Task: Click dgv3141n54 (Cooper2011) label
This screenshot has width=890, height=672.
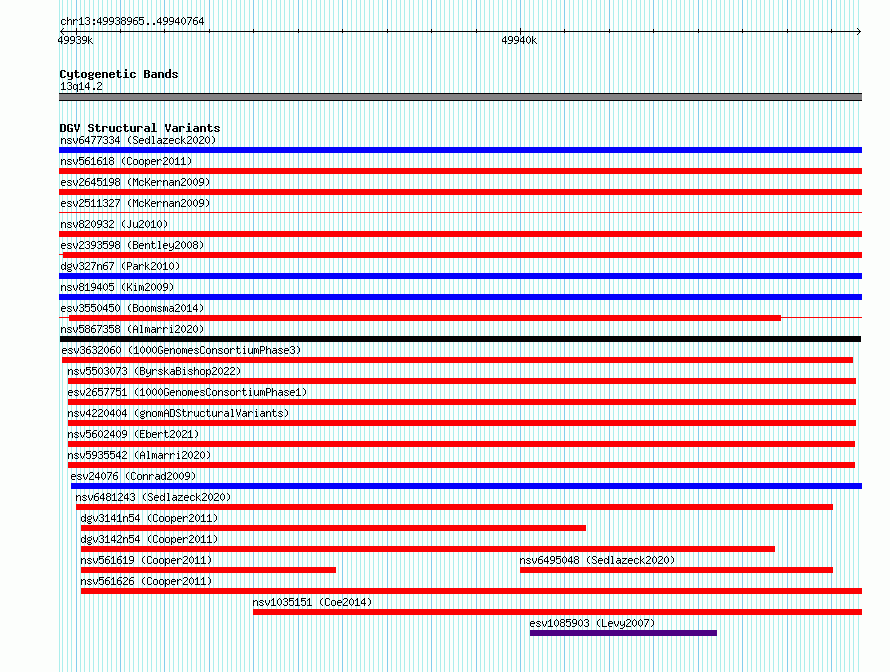Action: tap(149, 518)
